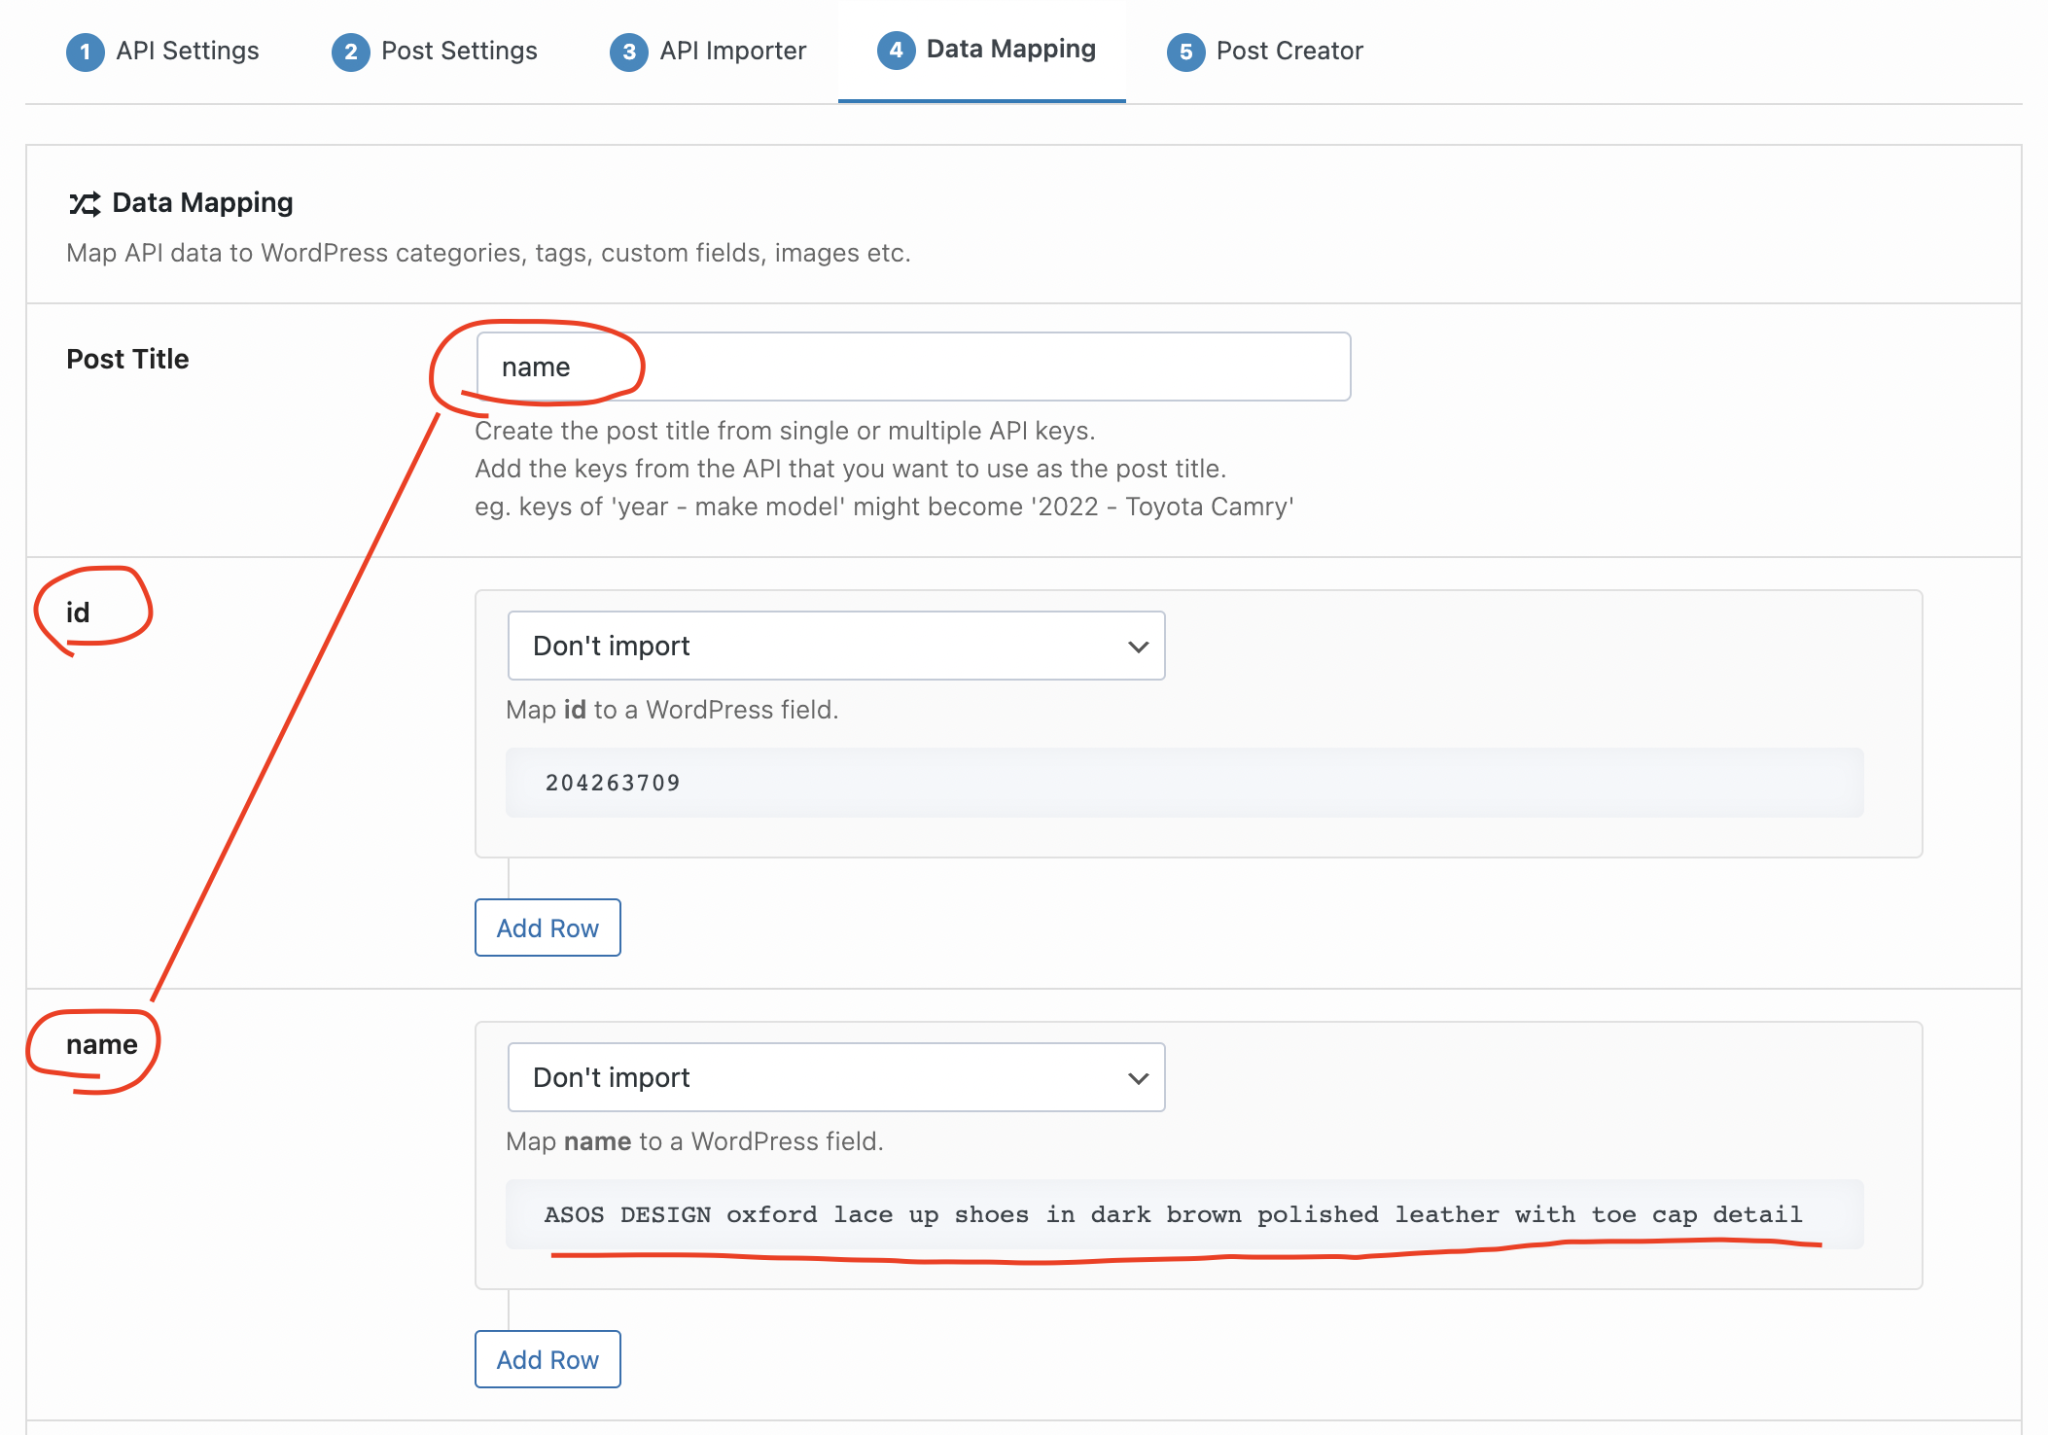
Task: Open the id field mapping dropdown
Action: tap(835, 646)
